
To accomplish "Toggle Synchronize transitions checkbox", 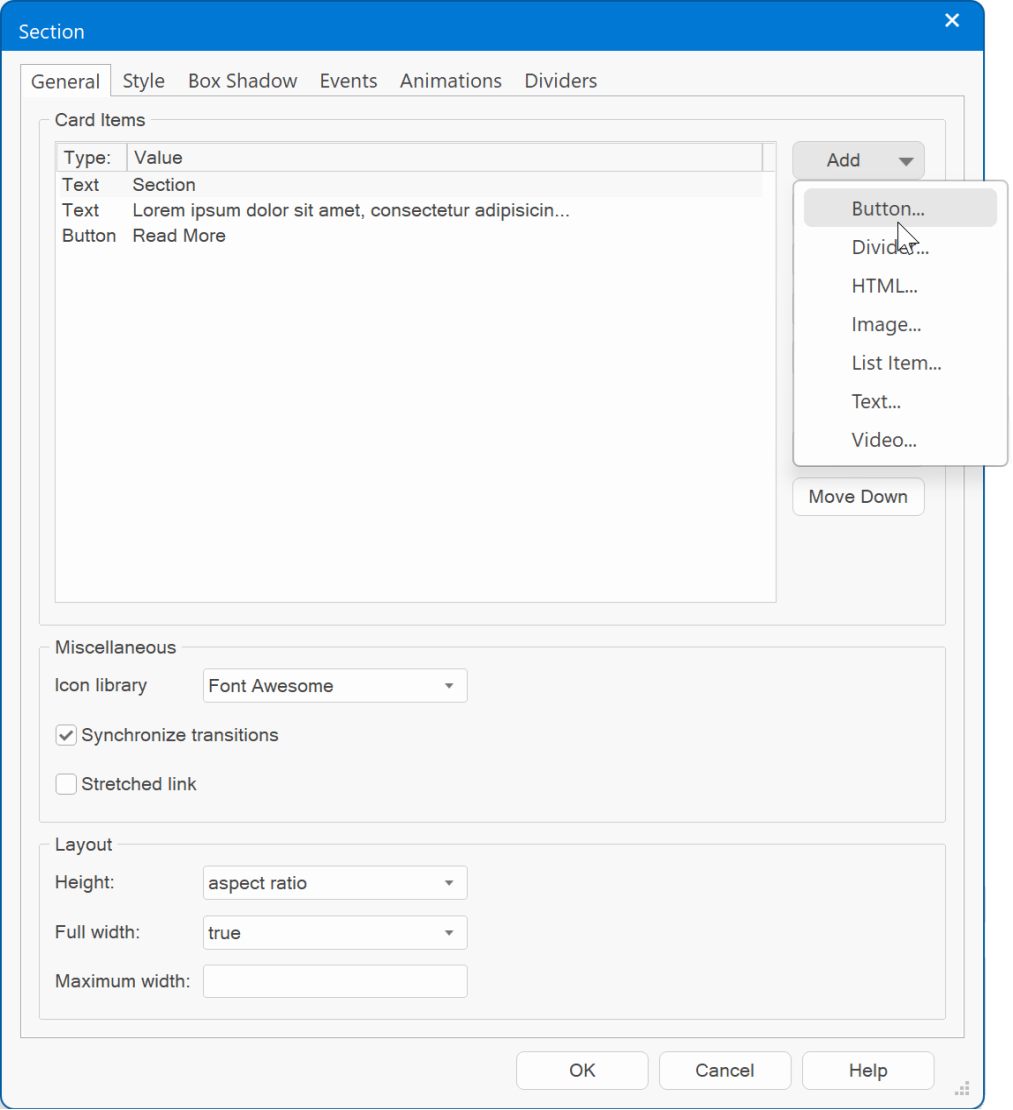I will tap(66, 735).
